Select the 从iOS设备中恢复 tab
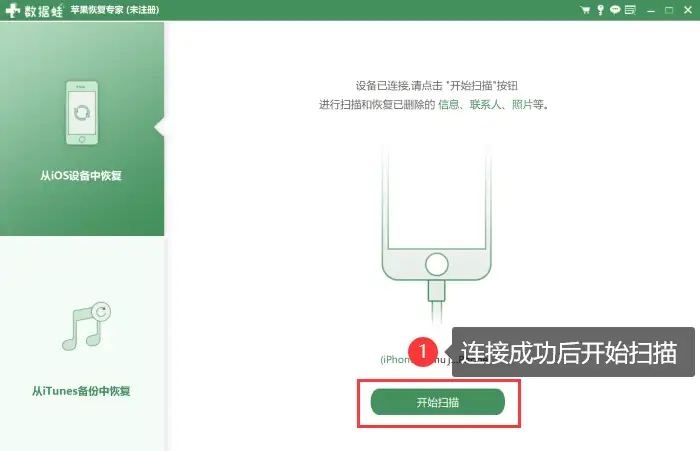 [82, 129]
